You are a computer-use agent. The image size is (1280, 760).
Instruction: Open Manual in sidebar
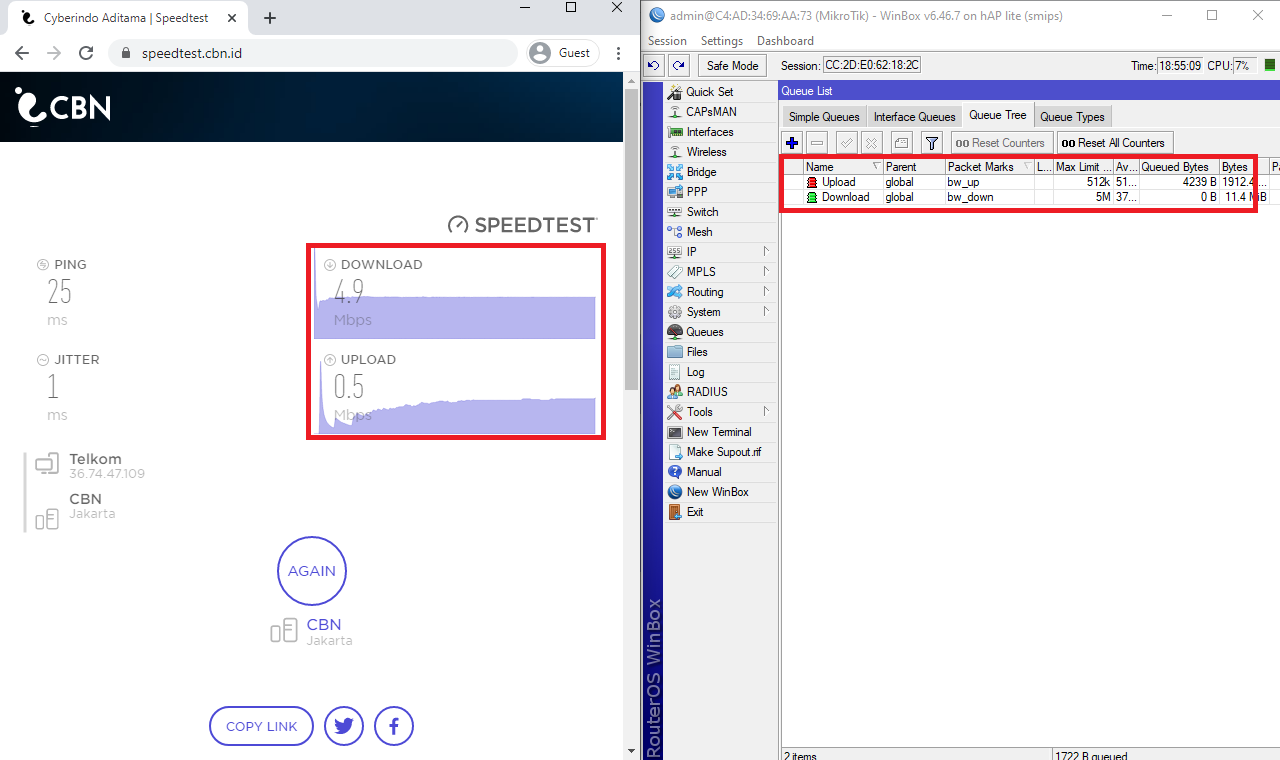pyautogui.click(x=704, y=472)
